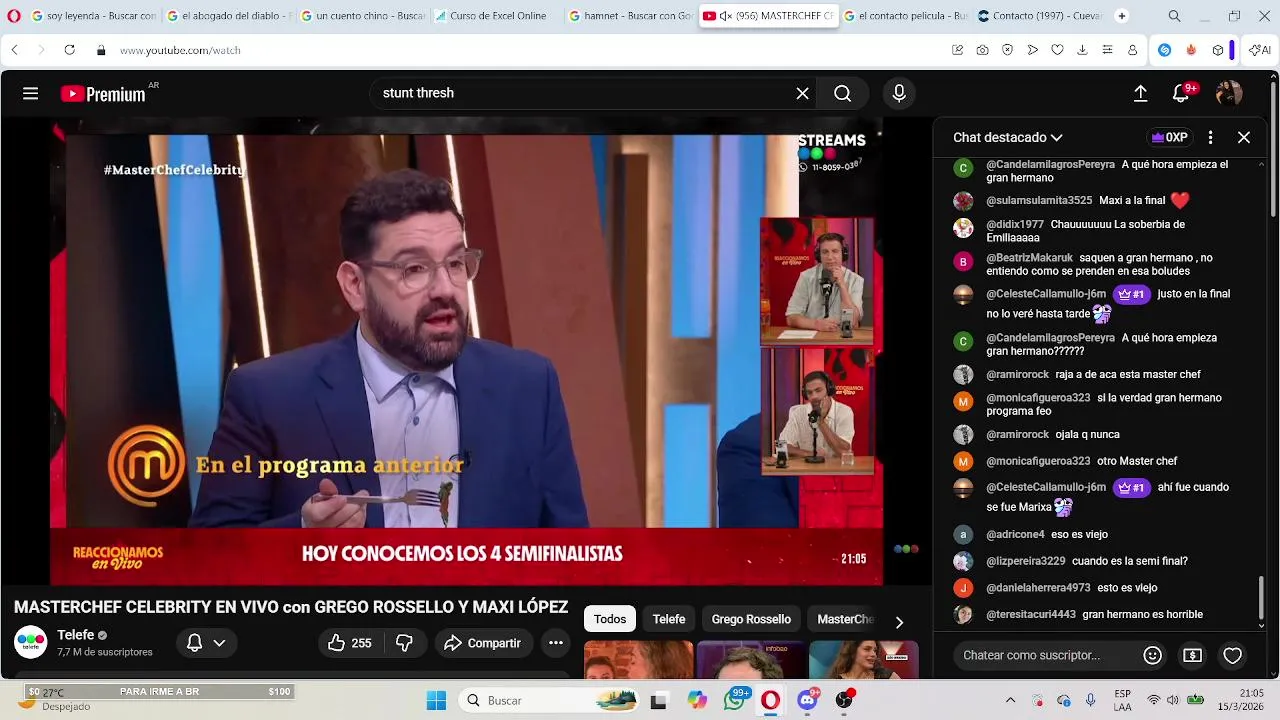This screenshot has height=720, width=1280.
Task: Click chat message 'eso es viejo'
Action: (x=1079, y=534)
